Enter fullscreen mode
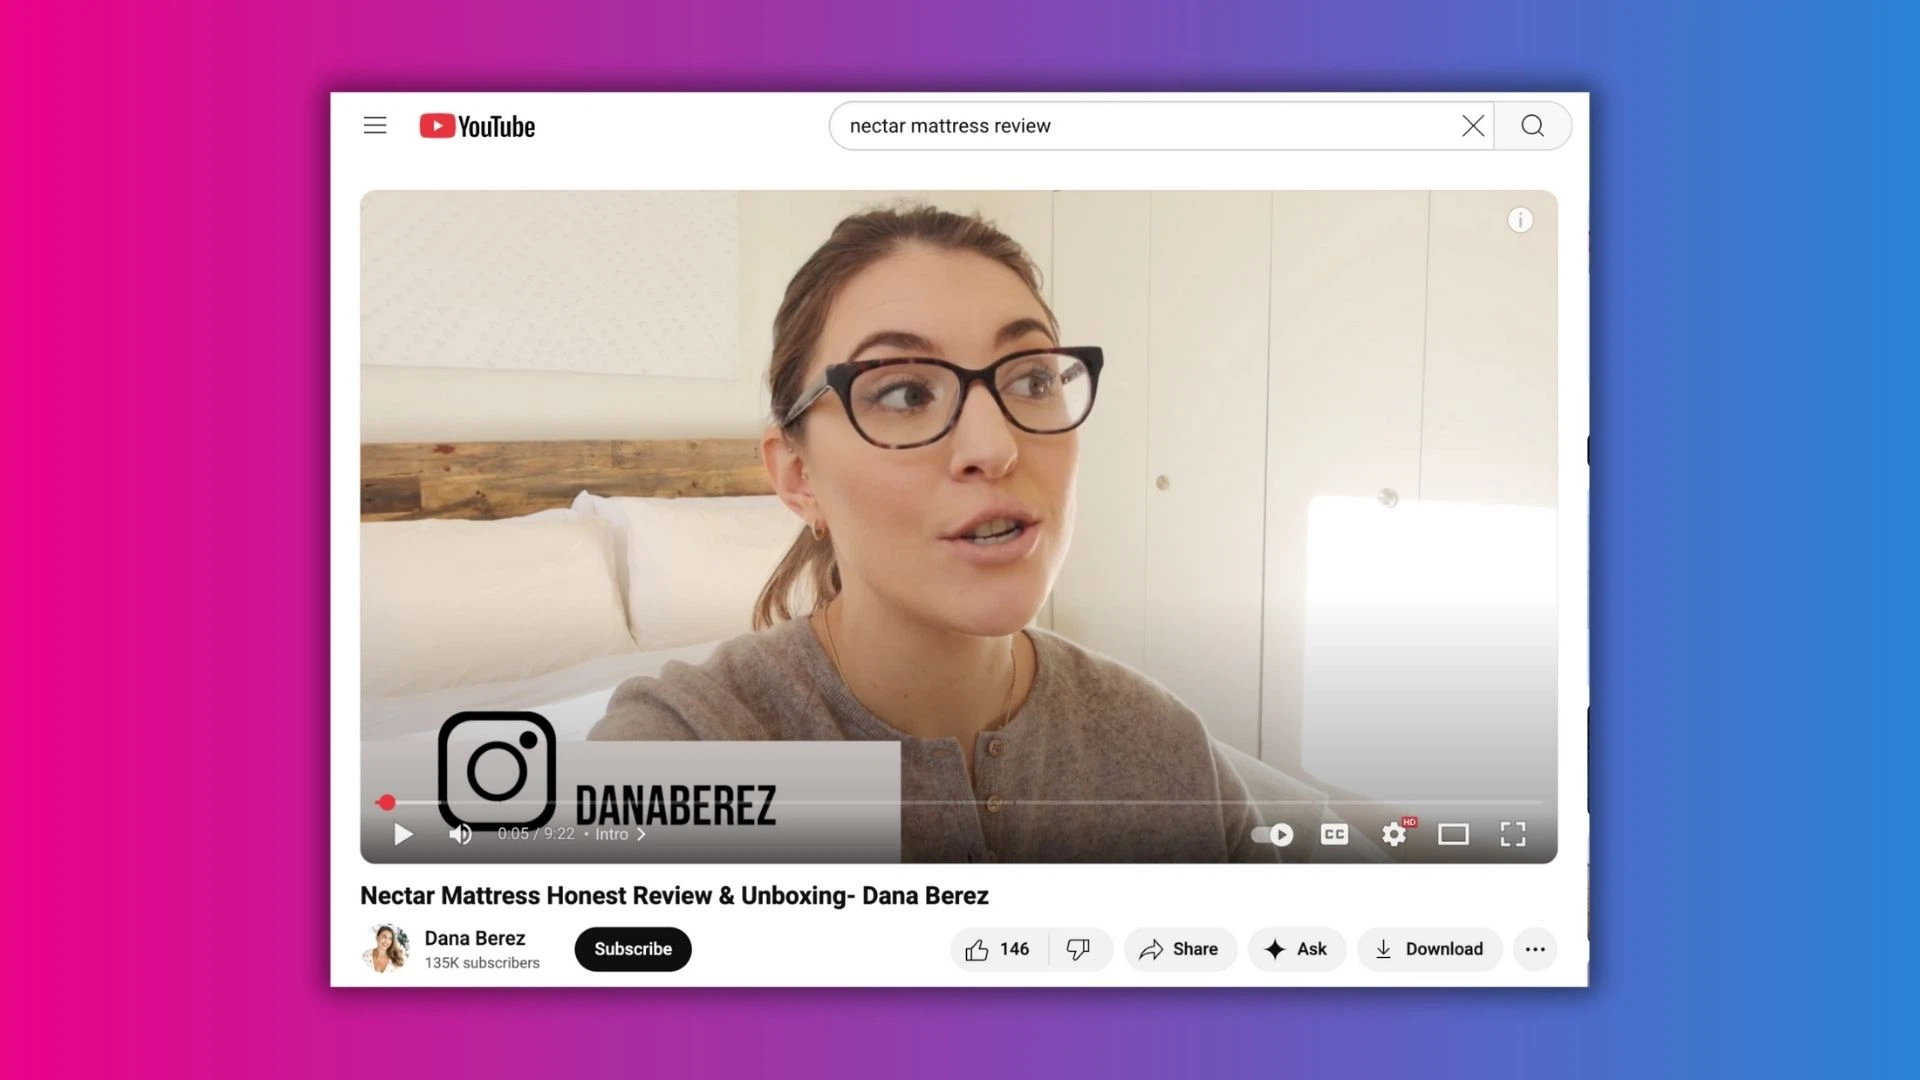The width and height of the screenshot is (1920, 1080). [x=1512, y=834]
